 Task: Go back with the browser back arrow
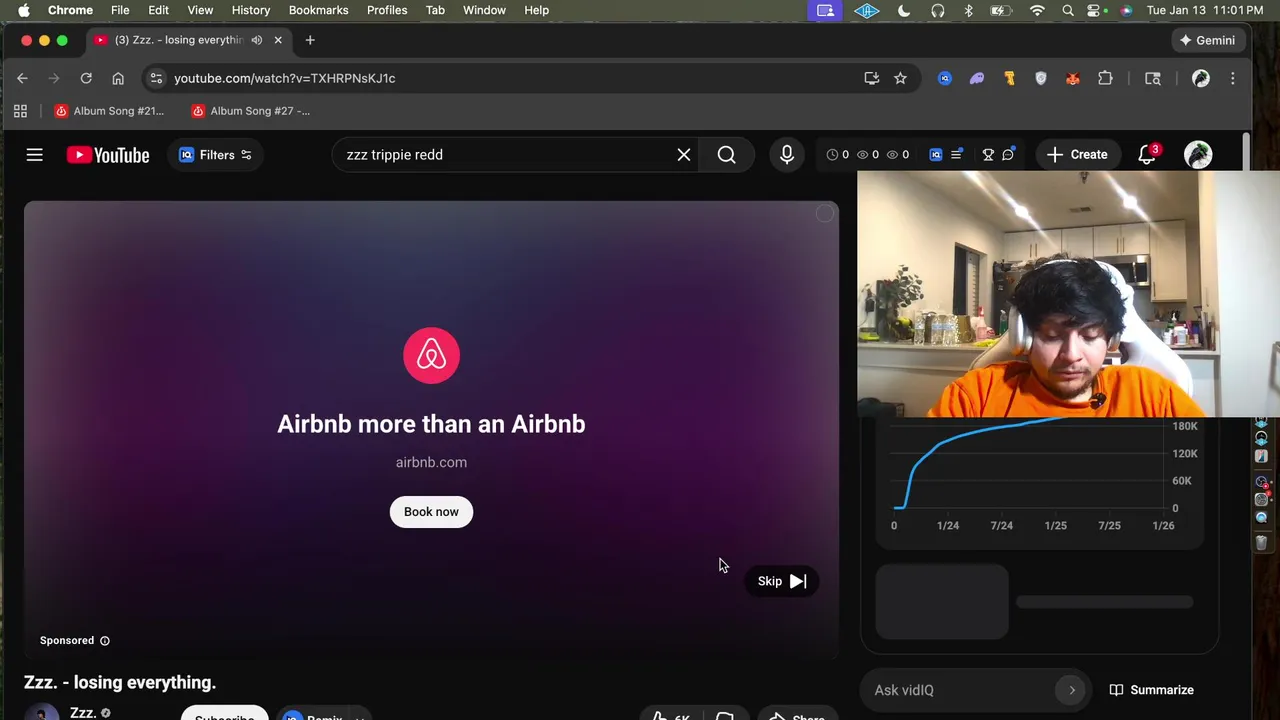click(x=22, y=78)
